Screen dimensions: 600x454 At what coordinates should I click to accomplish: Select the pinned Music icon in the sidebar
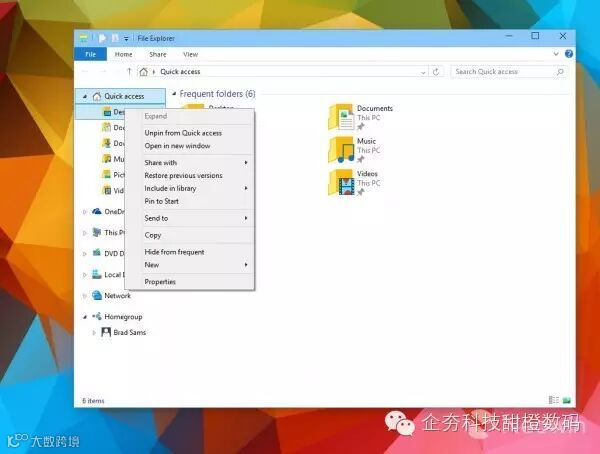click(x=107, y=159)
